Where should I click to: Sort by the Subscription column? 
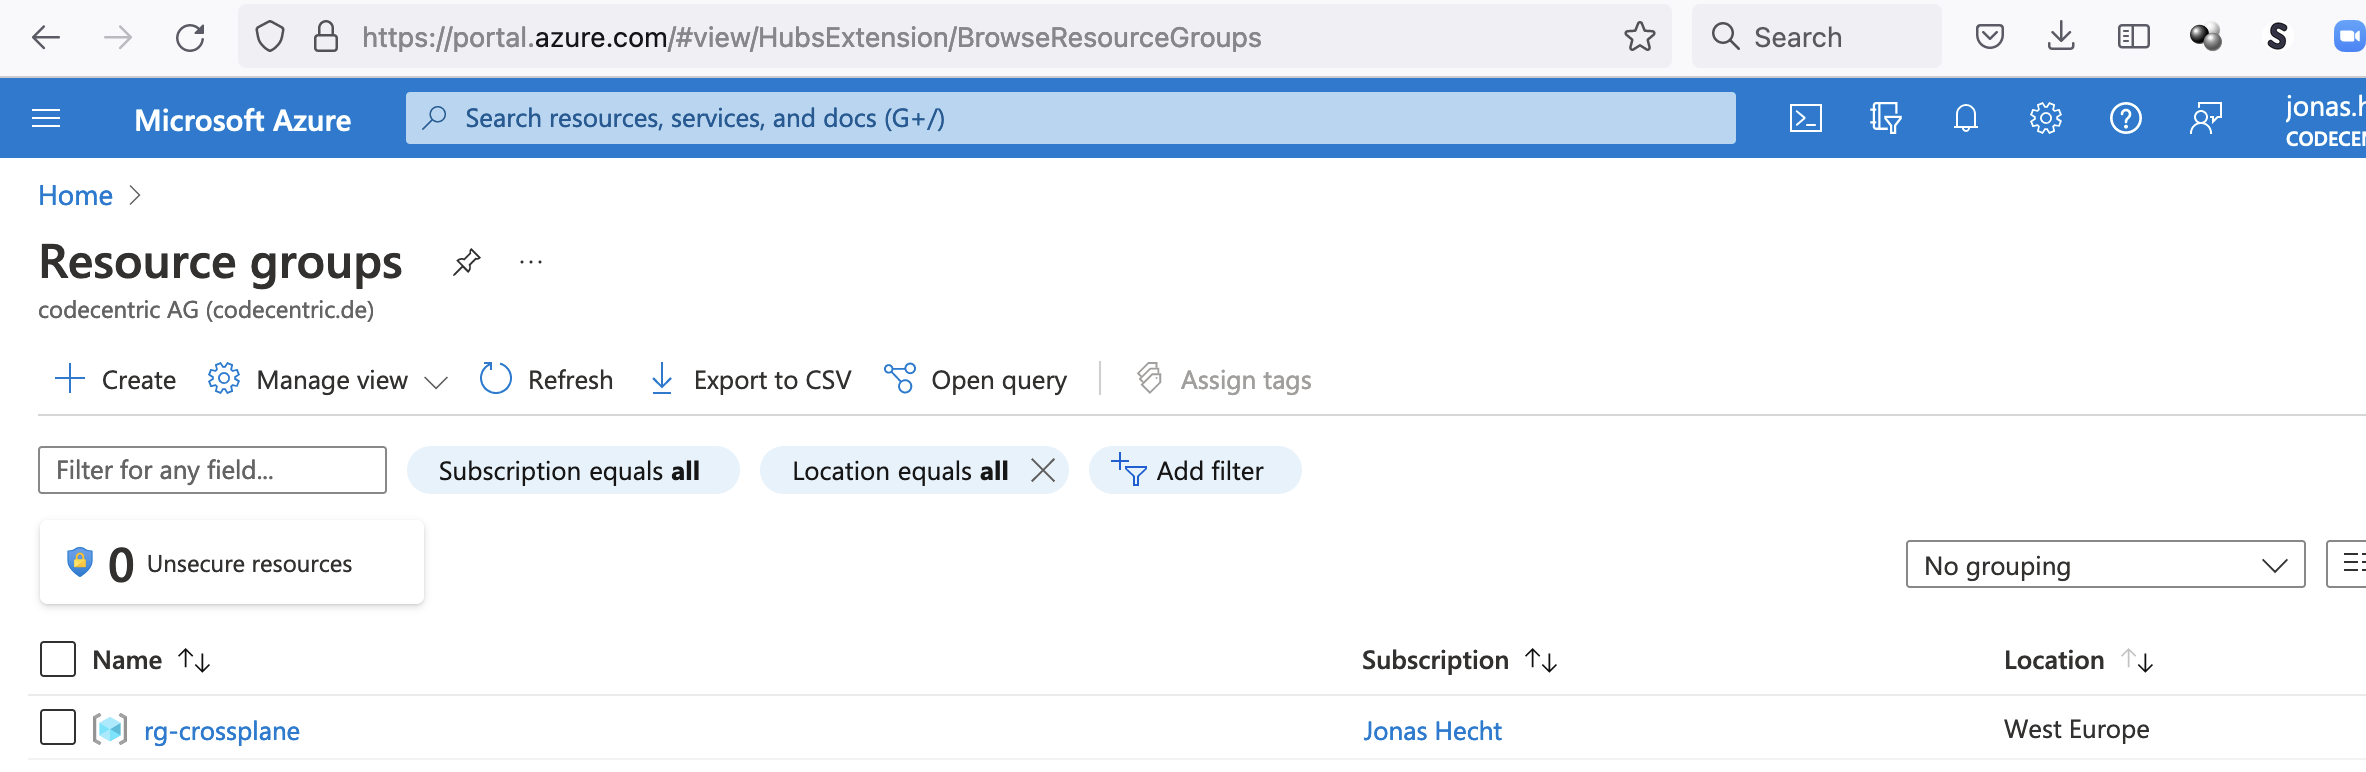point(1459,660)
